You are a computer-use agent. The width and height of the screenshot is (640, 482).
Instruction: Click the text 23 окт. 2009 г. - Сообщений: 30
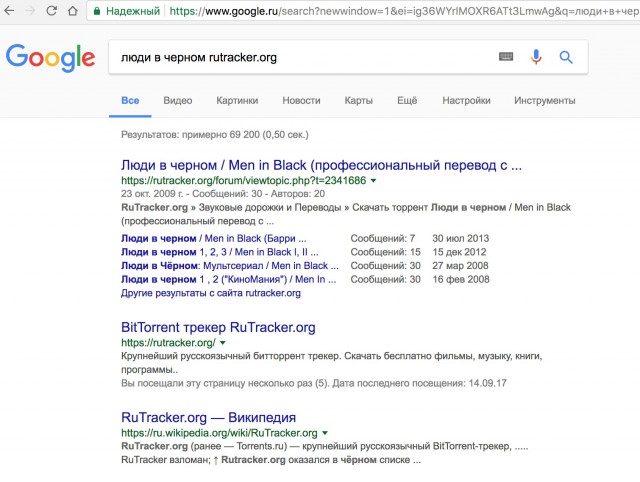pyautogui.click(x=191, y=194)
